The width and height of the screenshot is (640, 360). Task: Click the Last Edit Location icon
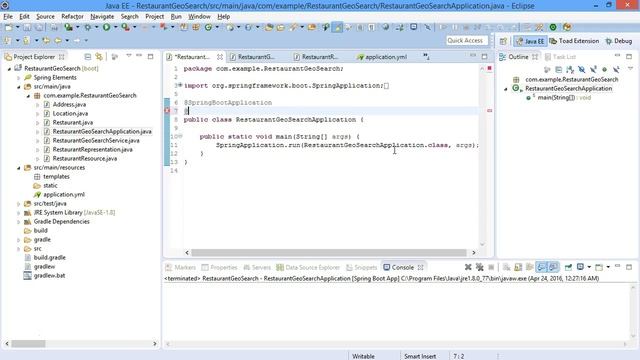pyautogui.click(x=46, y=40)
